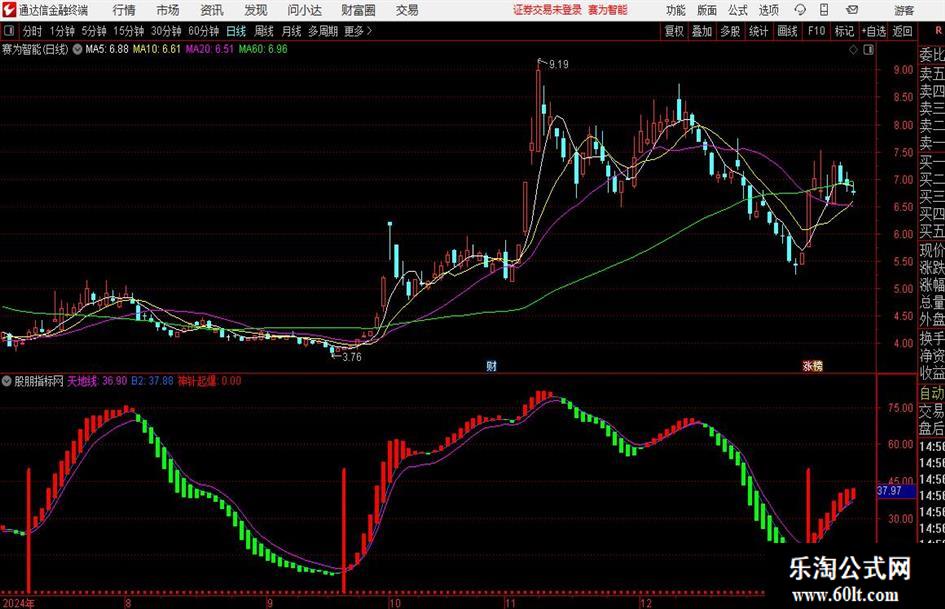The height and width of the screenshot is (609, 945).
Task: Click the MA20: 6.51 label
Action: 210,49
